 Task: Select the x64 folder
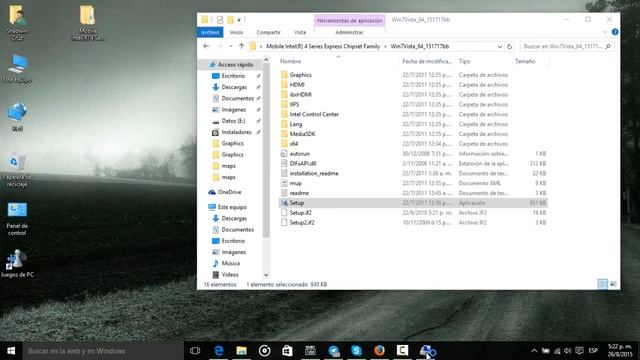tap(293, 144)
